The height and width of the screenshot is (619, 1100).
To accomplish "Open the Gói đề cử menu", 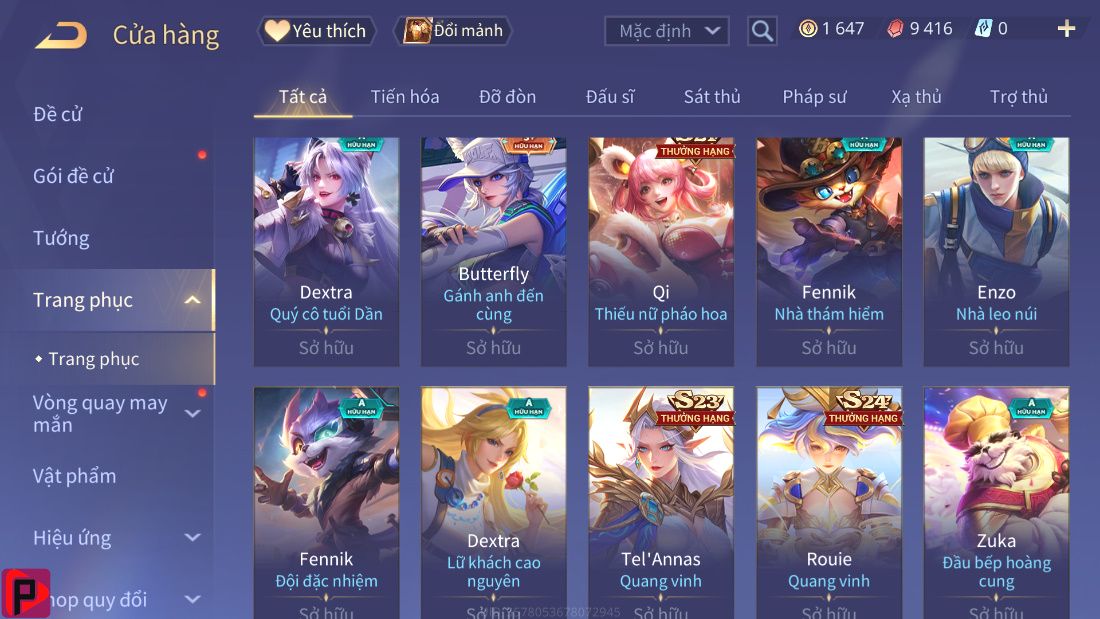I will pyautogui.click(x=73, y=176).
